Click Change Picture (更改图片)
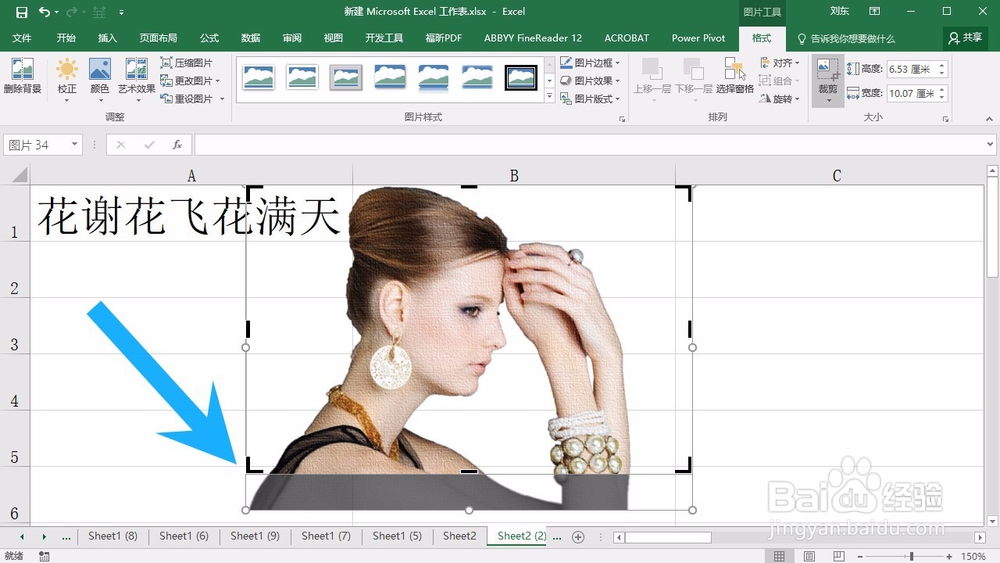Viewport: 1000px width, 563px height. (x=189, y=80)
